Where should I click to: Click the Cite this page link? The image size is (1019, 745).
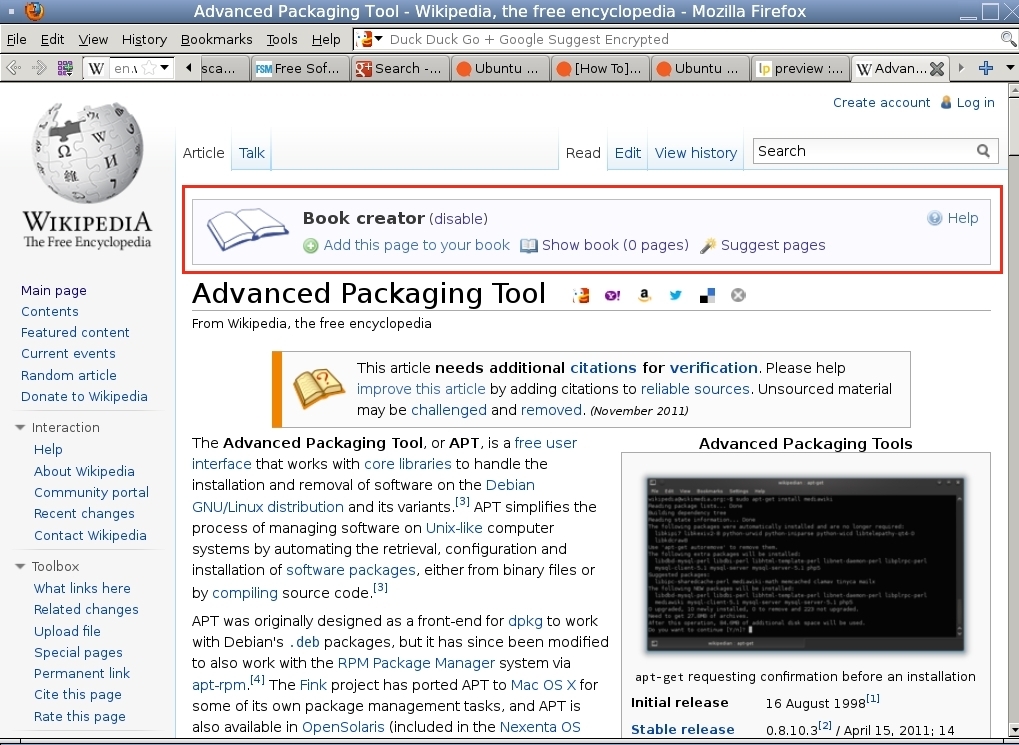(x=78, y=694)
